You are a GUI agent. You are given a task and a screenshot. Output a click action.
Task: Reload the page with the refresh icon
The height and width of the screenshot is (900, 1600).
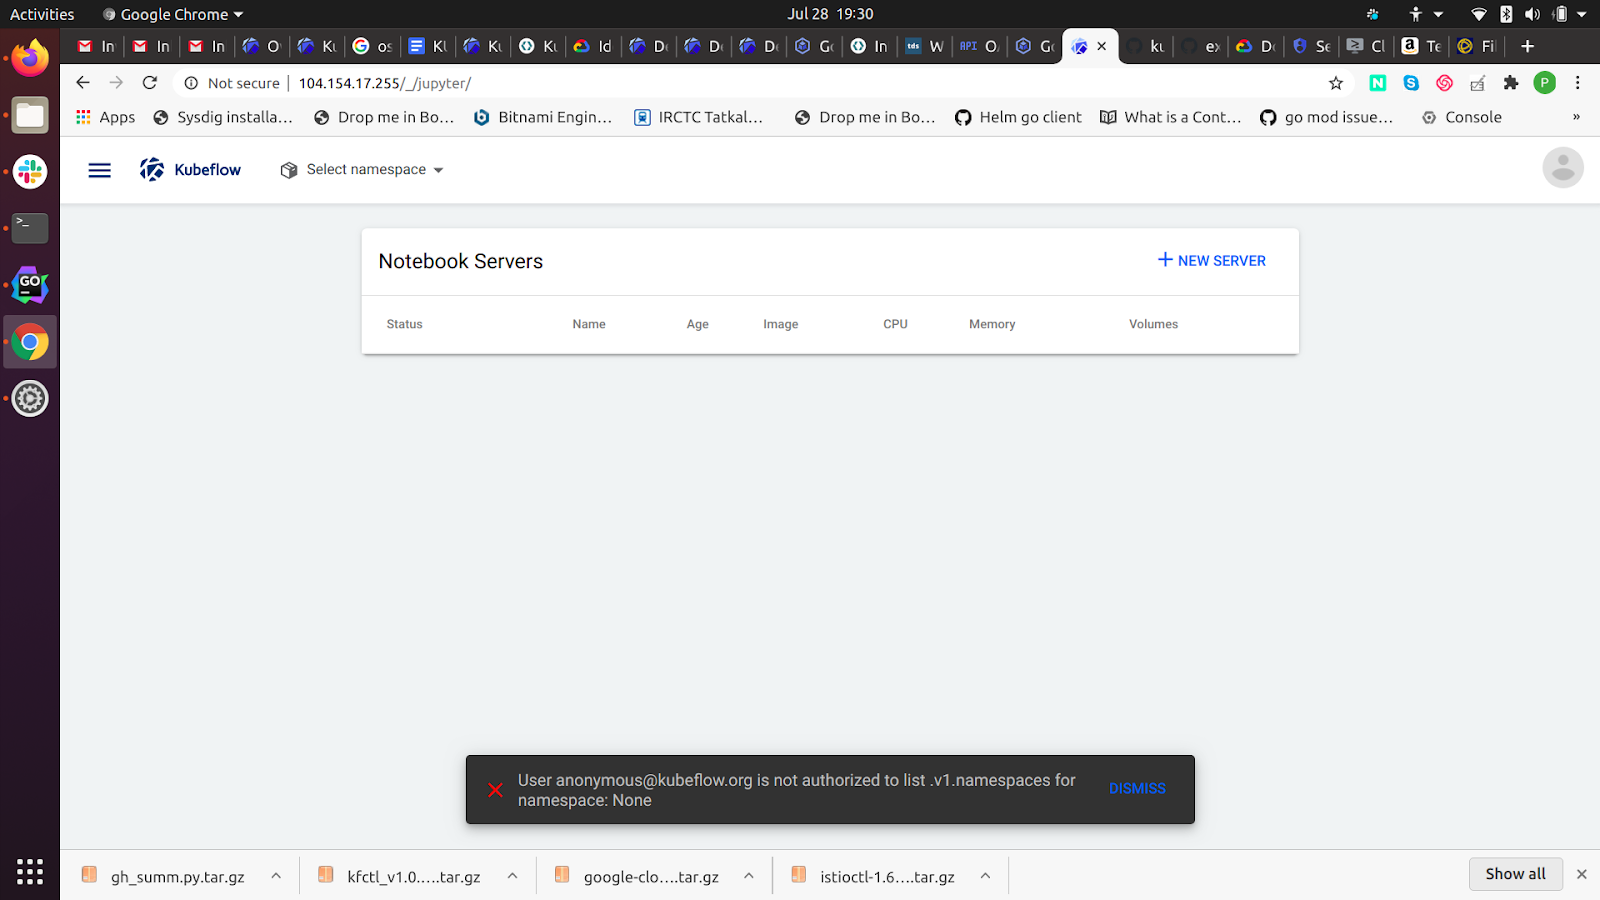(x=150, y=83)
